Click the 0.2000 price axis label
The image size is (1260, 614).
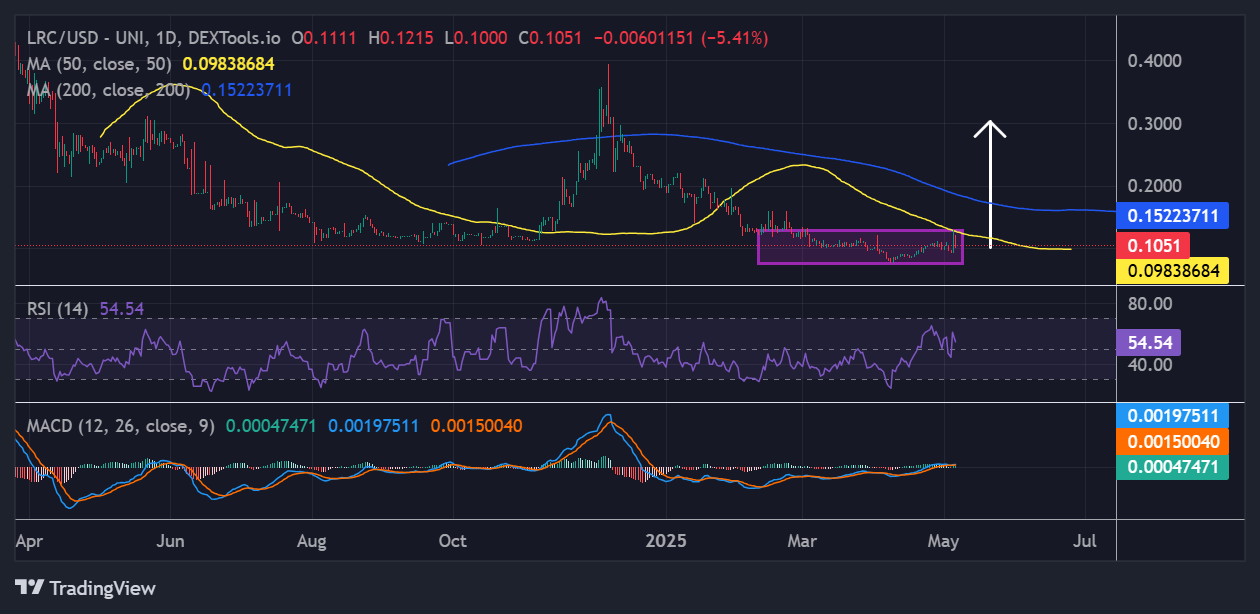pyautogui.click(x=1154, y=186)
